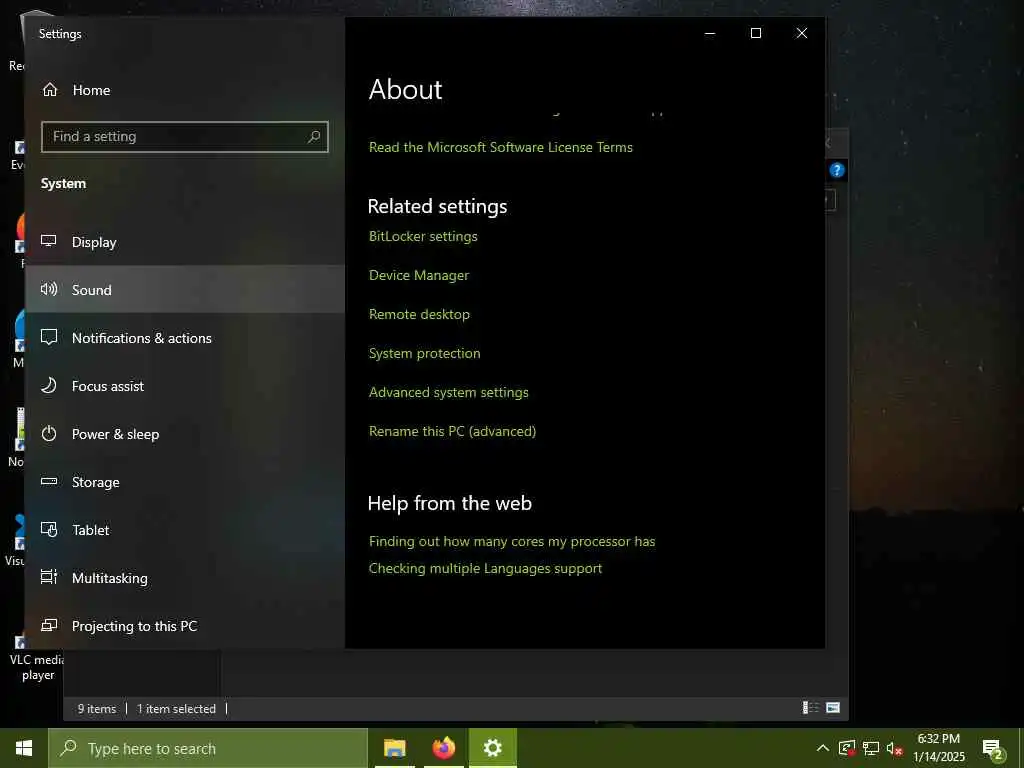Image resolution: width=1024 pixels, height=768 pixels.
Task: Open Firefox from the taskbar
Action: click(443, 748)
